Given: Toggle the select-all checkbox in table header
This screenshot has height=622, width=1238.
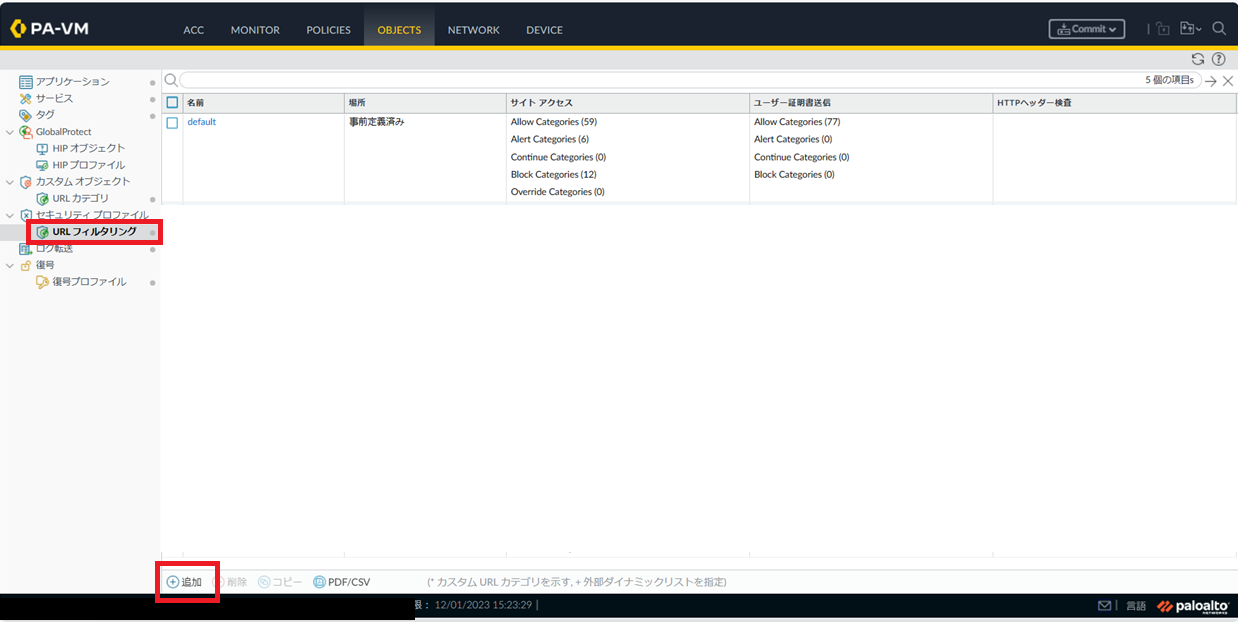Looking at the screenshot, I should point(172,103).
